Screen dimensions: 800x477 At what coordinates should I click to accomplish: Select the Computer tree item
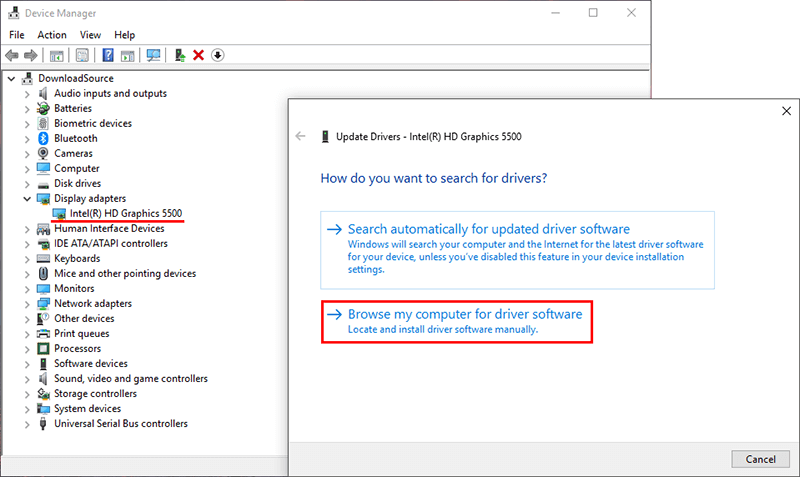pyautogui.click(x=77, y=168)
